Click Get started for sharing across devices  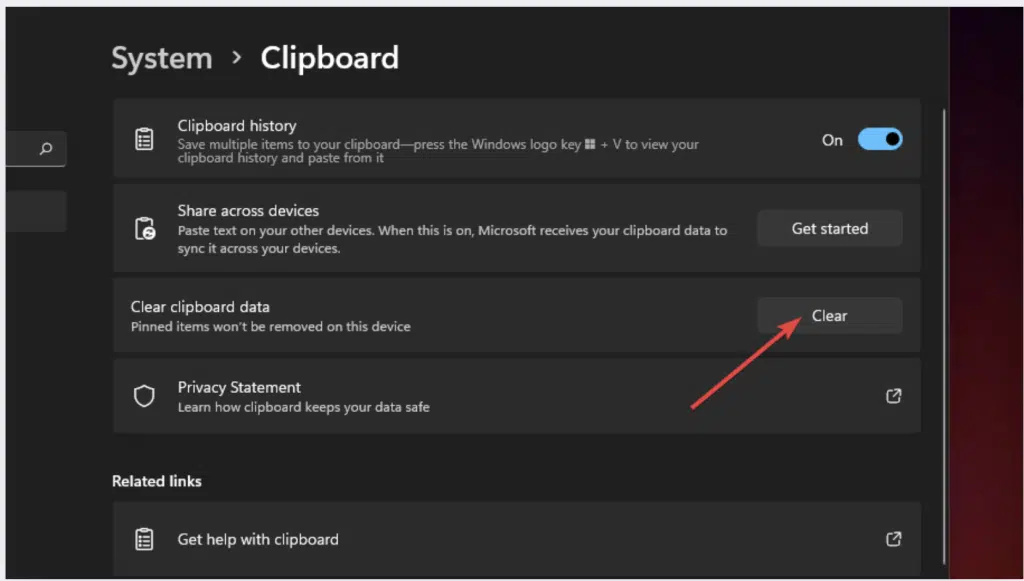pyautogui.click(x=829, y=228)
